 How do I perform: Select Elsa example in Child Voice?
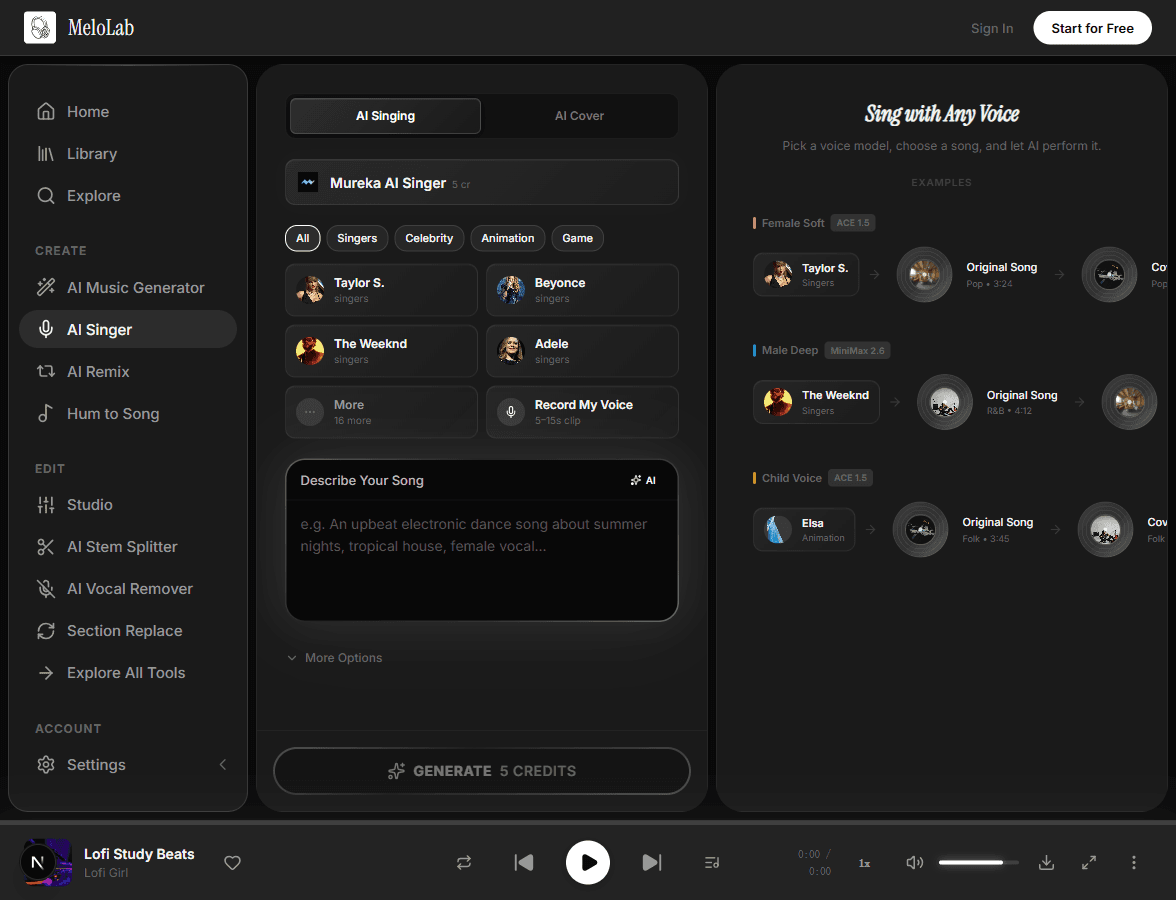(804, 530)
